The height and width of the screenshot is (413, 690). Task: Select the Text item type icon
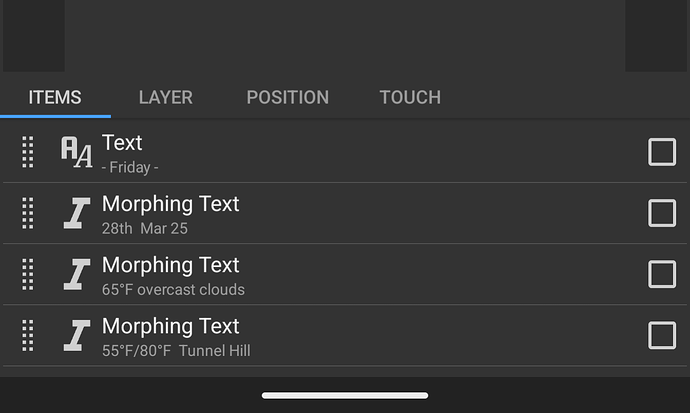point(77,152)
